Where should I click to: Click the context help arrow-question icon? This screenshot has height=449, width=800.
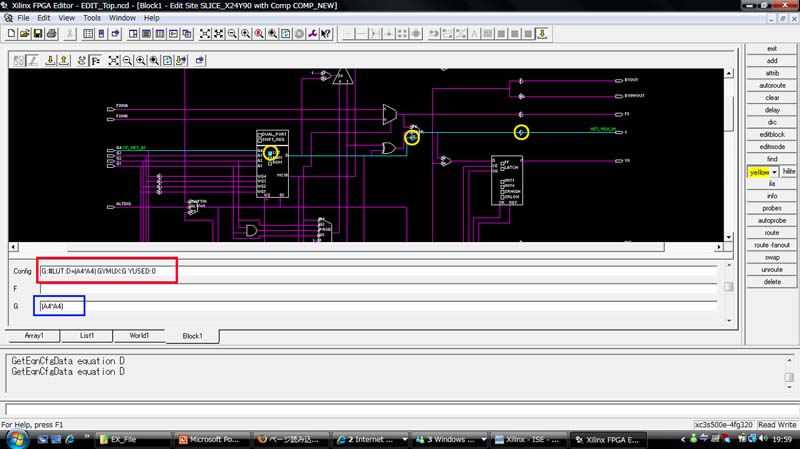point(326,34)
